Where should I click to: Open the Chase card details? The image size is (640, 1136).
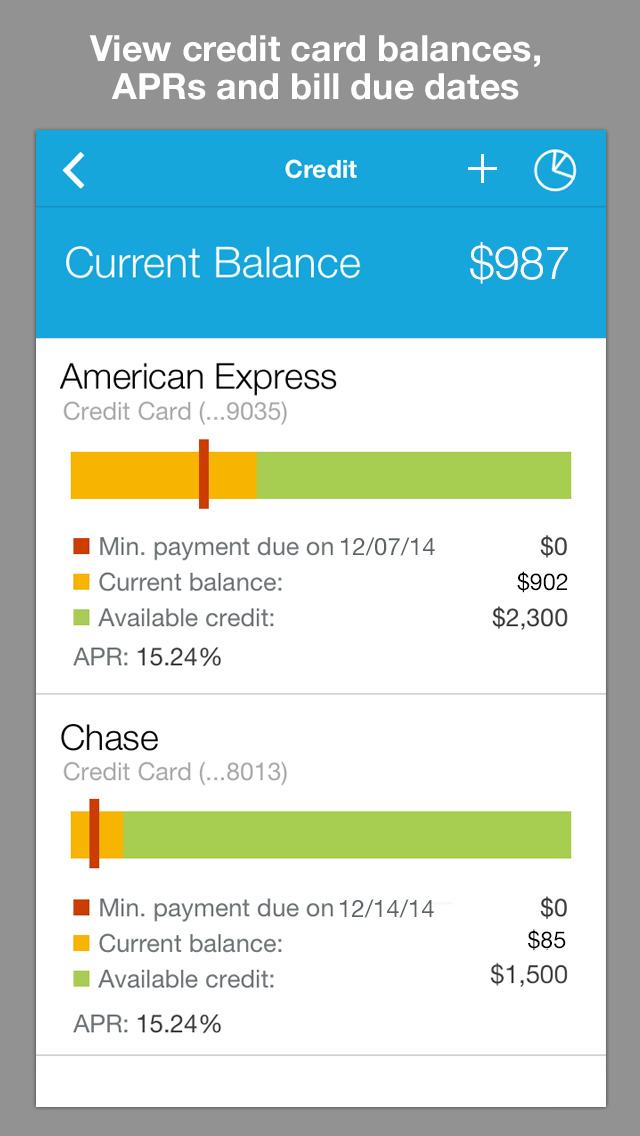point(110,739)
